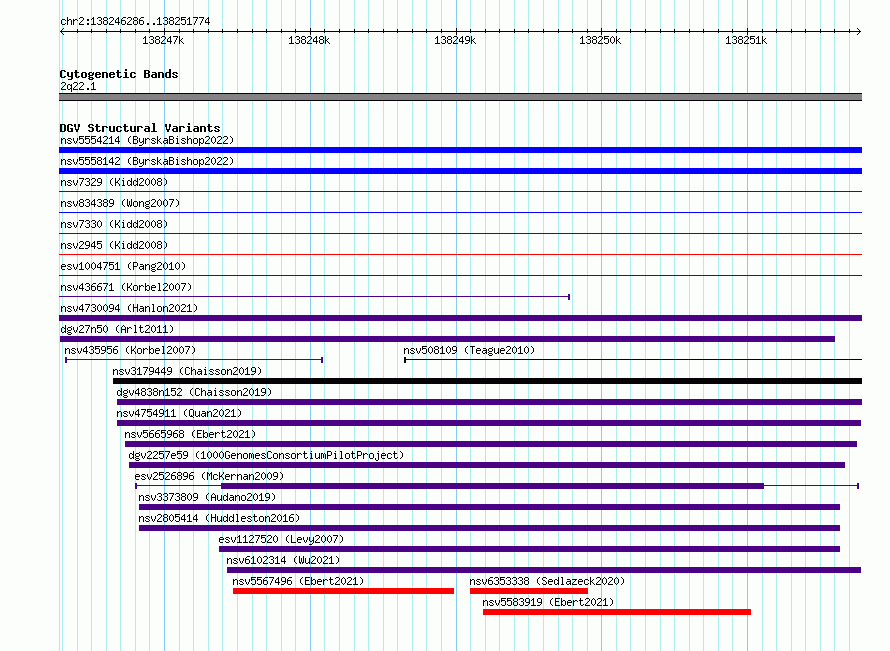Viewport: 890px width, 651px height.
Task: Open nsv435956 (Korbel2007) variant label
Action: point(130,350)
